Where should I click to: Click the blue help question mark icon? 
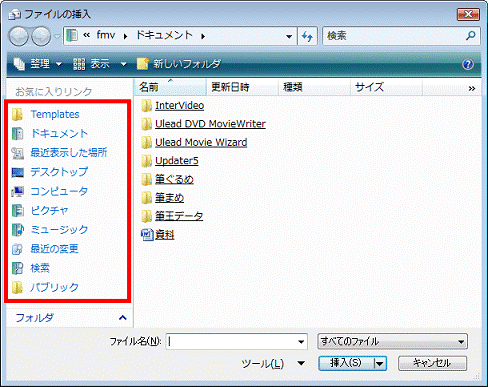click(x=468, y=64)
